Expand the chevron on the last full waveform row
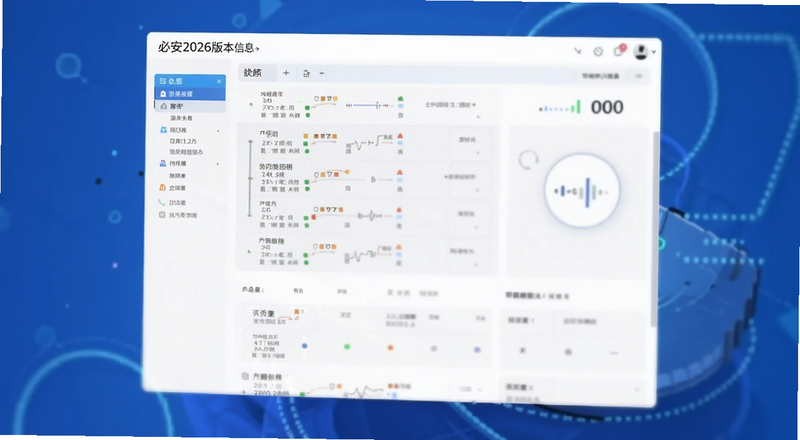This screenshot has height=440, width=800. click(x=477, y=264)
